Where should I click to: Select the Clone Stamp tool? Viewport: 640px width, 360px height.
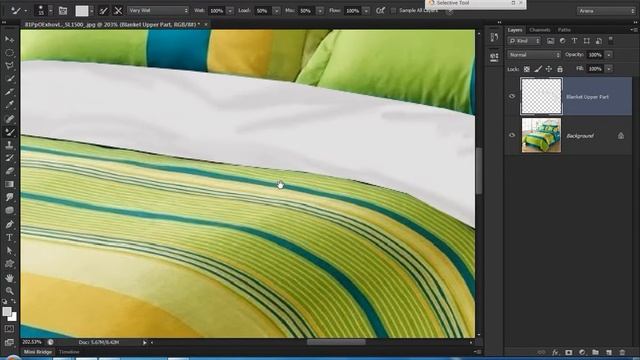pos(9,145)
